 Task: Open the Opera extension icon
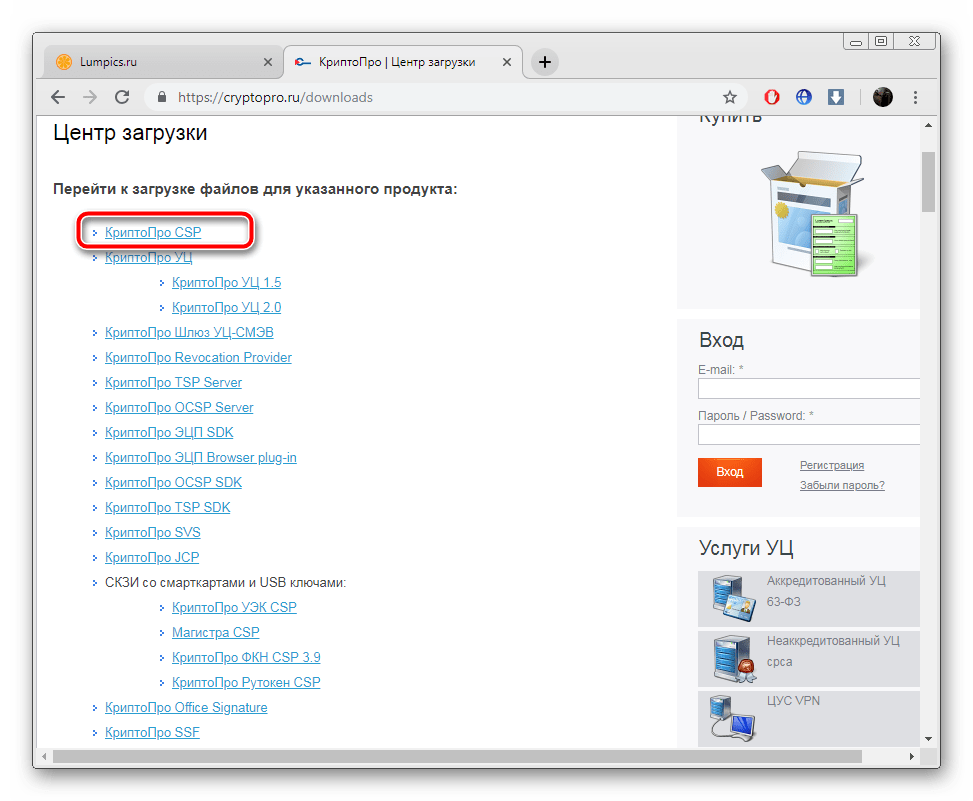[x=772, y=97]
